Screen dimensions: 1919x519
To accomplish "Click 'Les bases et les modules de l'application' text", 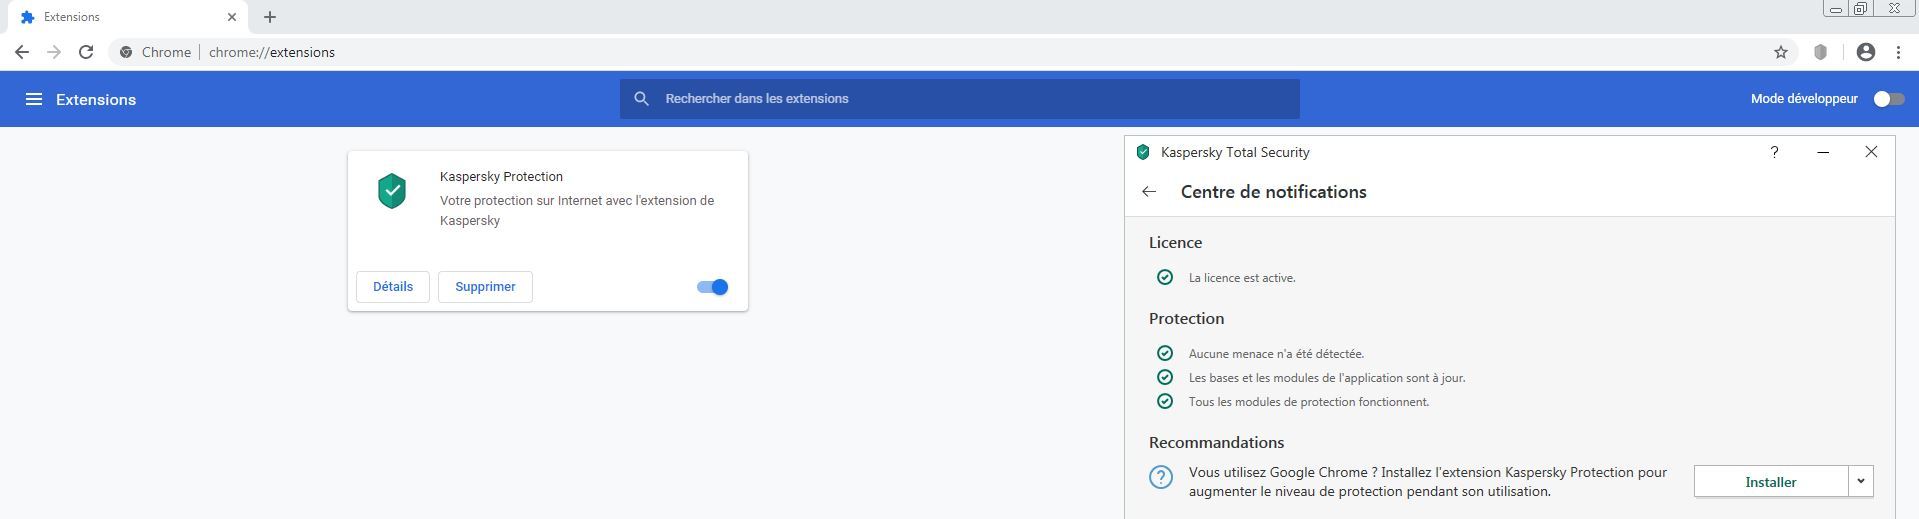I will pos(1327,378).
